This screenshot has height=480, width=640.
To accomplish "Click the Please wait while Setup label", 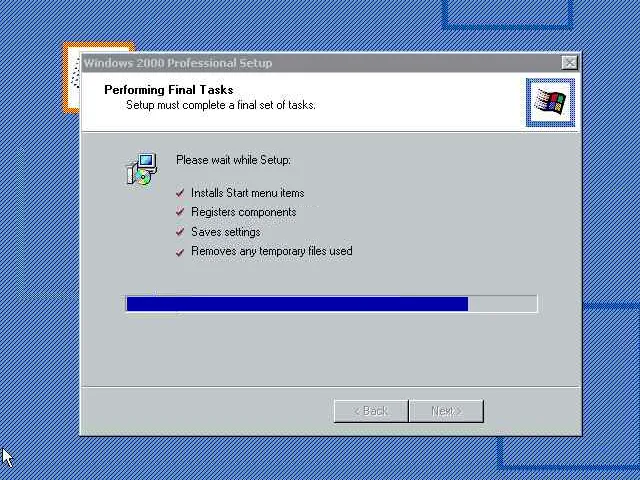I will click(x=233, y=160).
